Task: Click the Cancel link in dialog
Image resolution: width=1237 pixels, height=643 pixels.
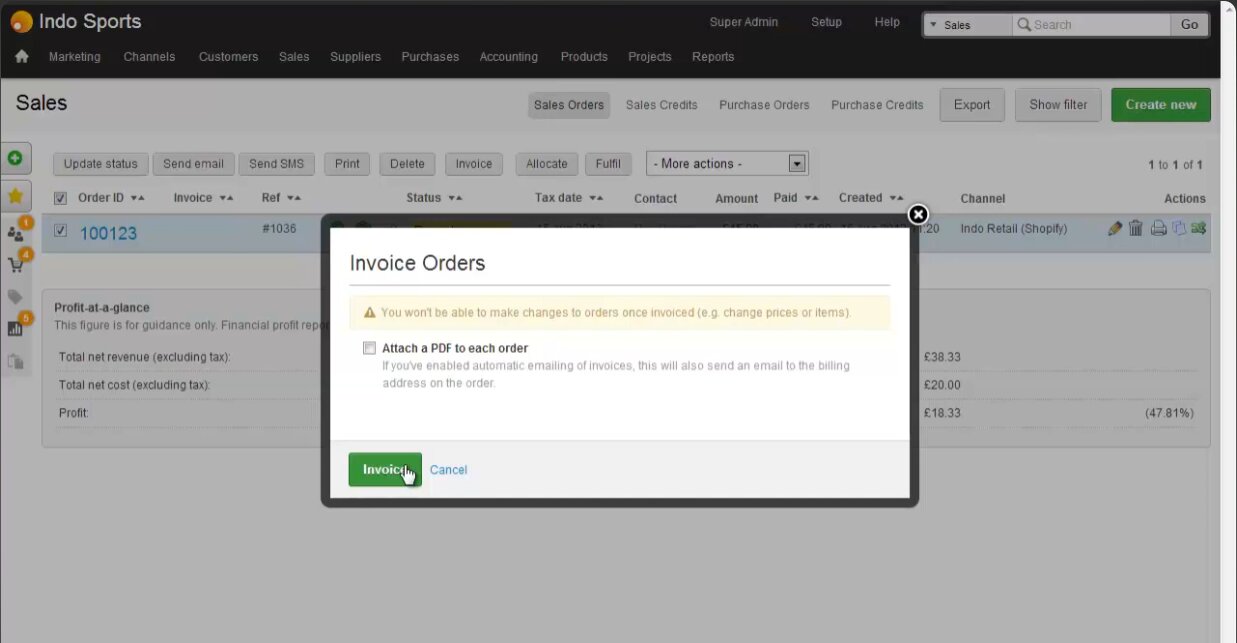Action: (448, 470)
